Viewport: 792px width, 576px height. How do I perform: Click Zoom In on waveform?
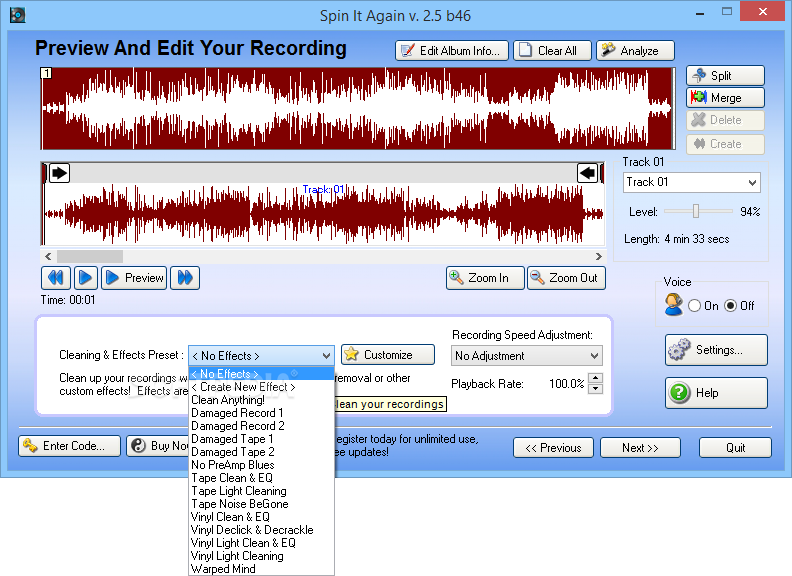485,278
